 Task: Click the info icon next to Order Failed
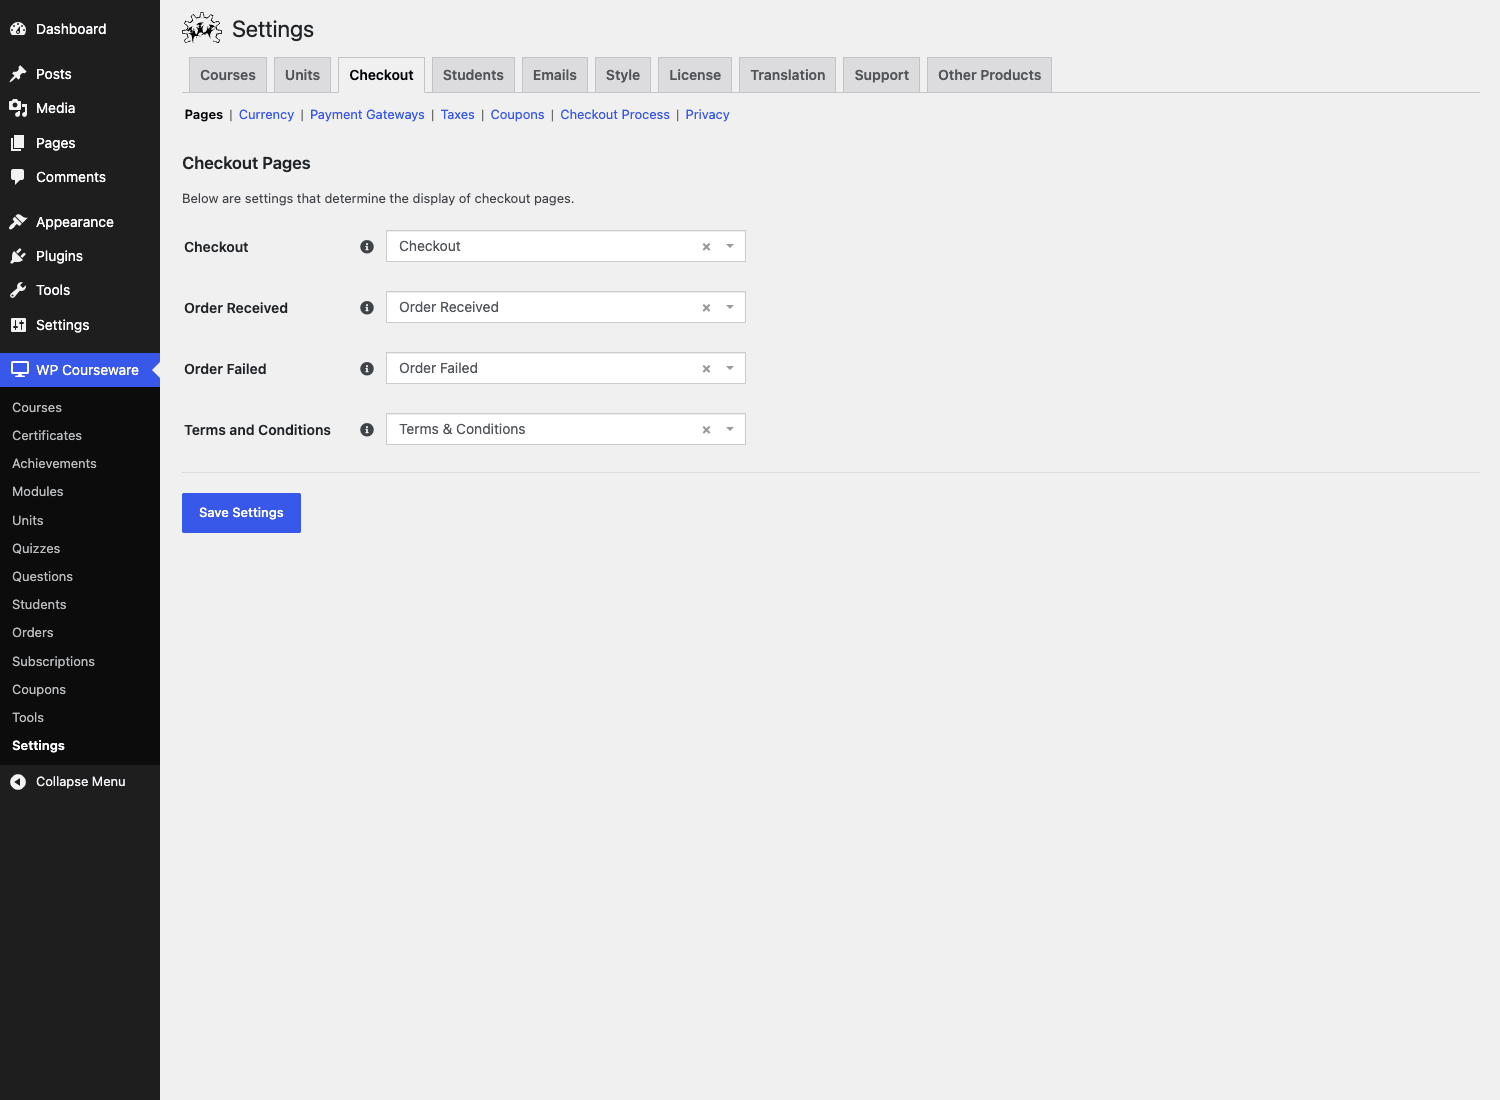[367, 369]
